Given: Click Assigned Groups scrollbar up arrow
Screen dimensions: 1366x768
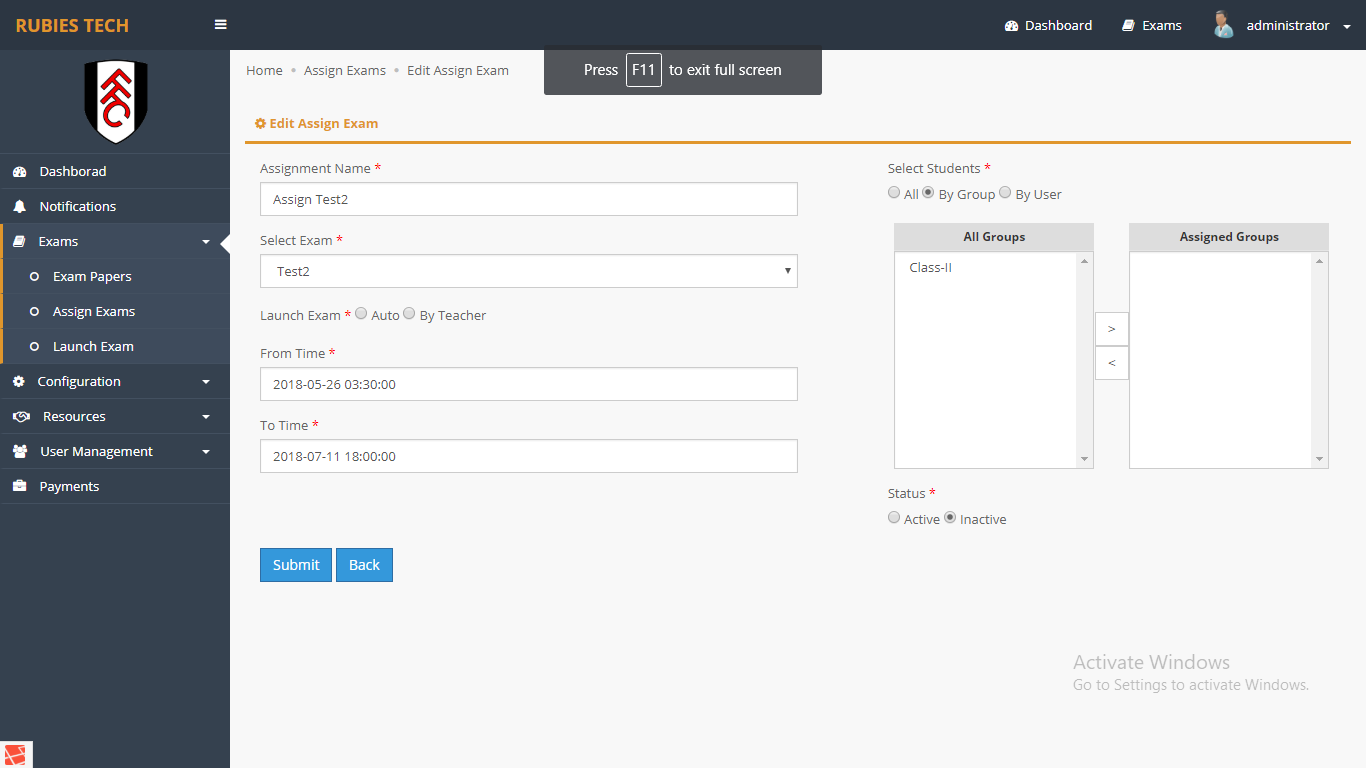Looking at the screenshot, I should [1320, 261].
